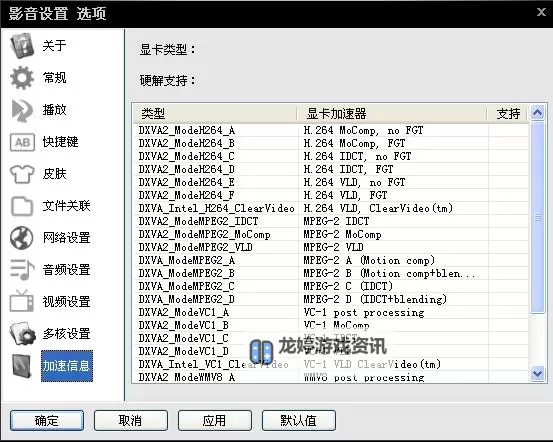Select the DXVA_ModeMPEG2_D row

click(x=331, y=299)
